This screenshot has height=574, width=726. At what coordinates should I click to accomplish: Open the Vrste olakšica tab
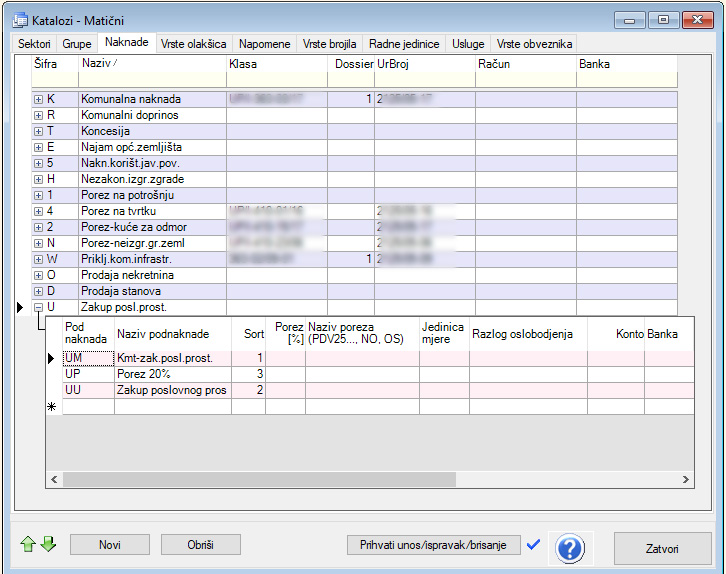[x=194, y=44]
